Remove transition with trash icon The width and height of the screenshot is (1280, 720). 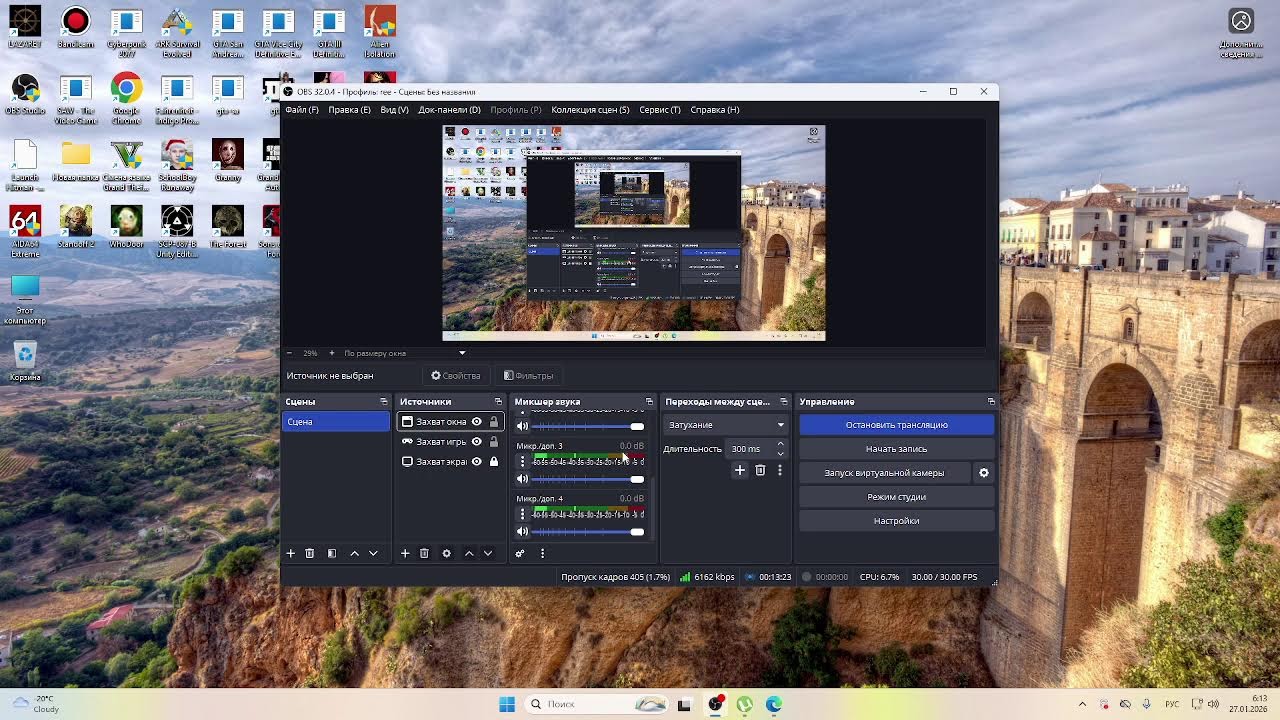[x=760, y=470]
